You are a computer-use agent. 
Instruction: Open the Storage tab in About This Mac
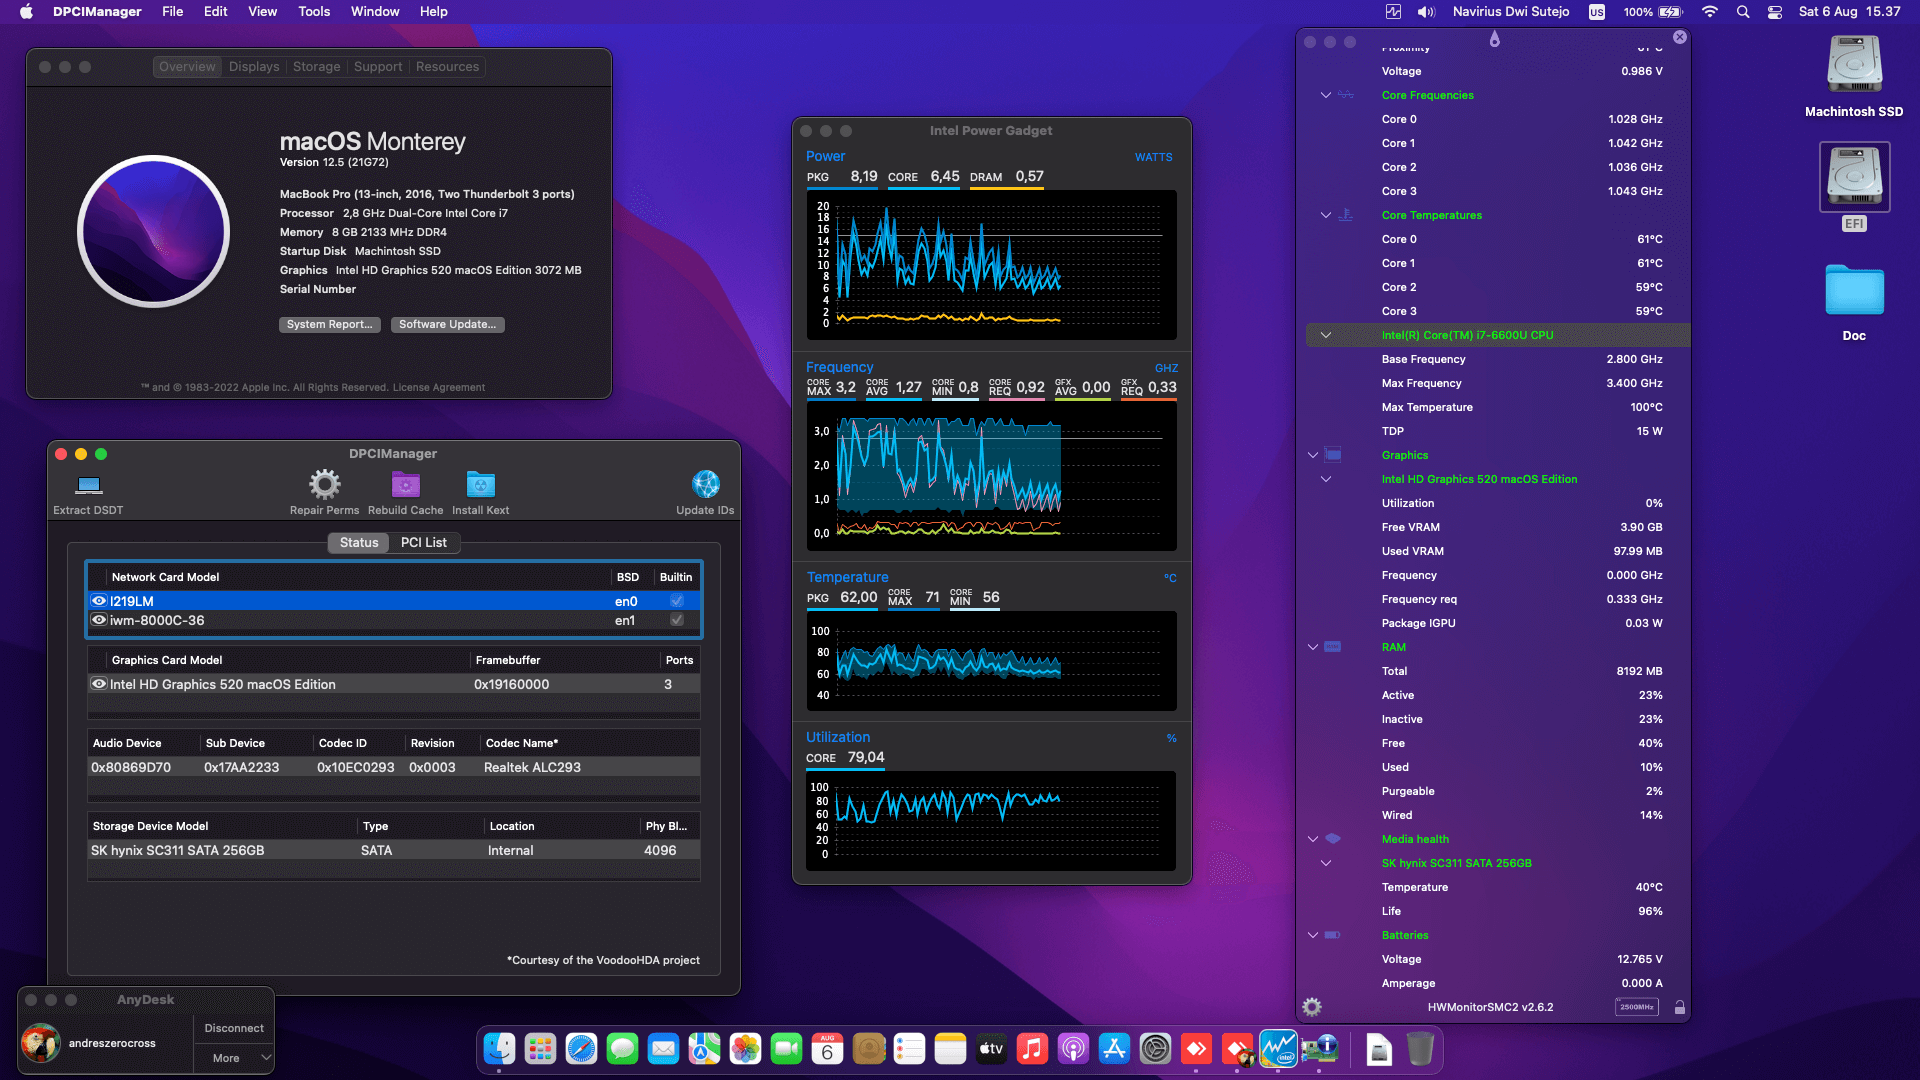(316, 67)
